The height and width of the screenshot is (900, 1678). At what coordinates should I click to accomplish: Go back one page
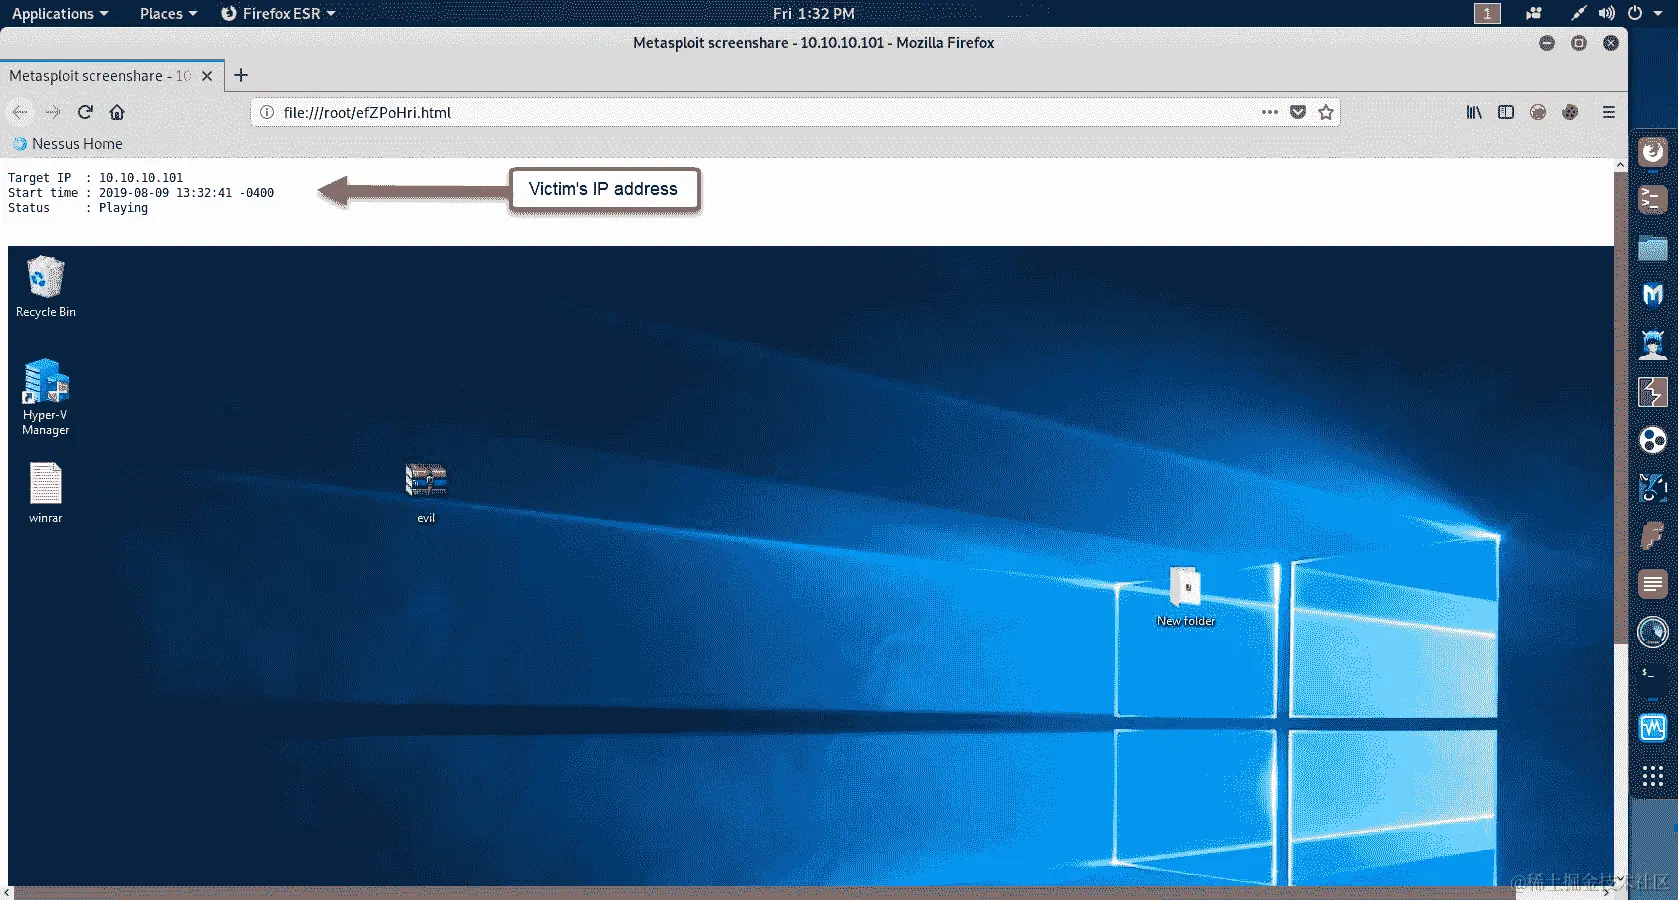tap(20, 112)
